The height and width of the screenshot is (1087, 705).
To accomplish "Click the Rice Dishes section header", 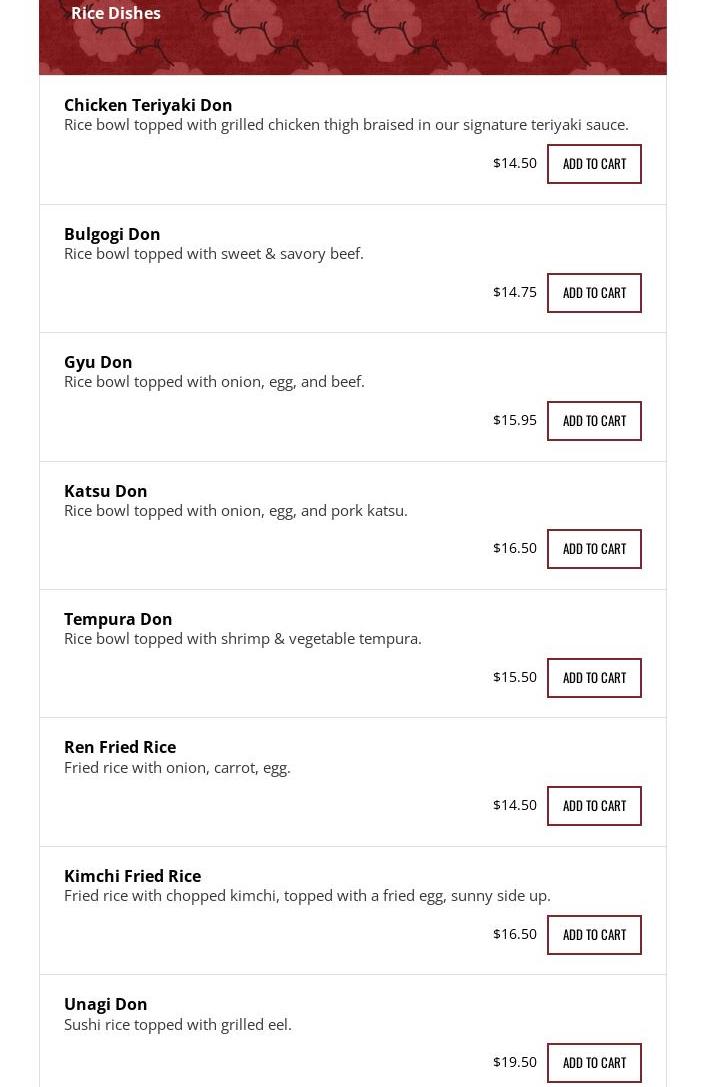I will click(116, 13).
